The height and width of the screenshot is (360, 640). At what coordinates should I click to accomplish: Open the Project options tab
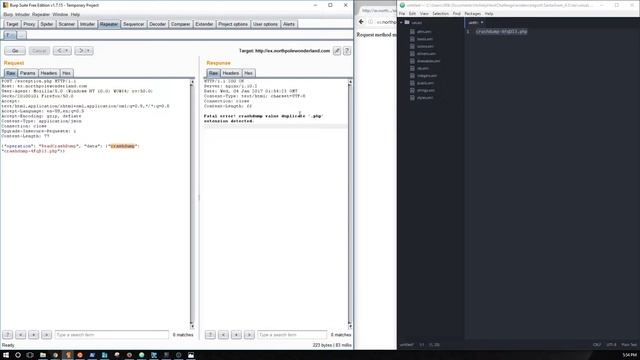pyautogui.click(x=233, y=24)
